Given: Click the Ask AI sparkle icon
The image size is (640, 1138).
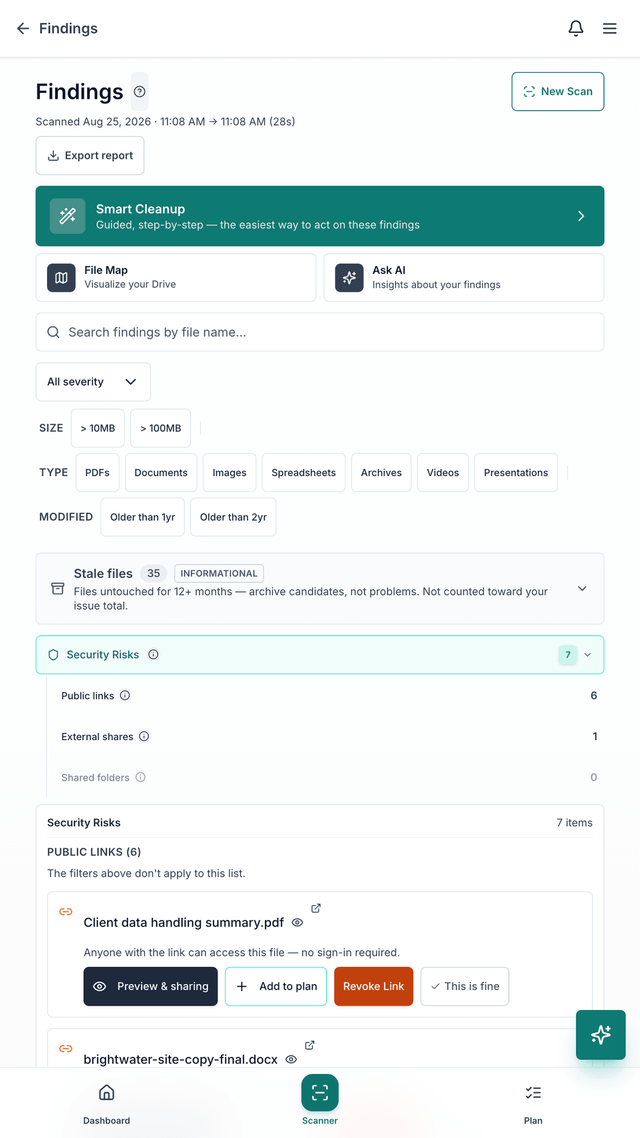Looking at the screenshot, I should pos(349,277).
